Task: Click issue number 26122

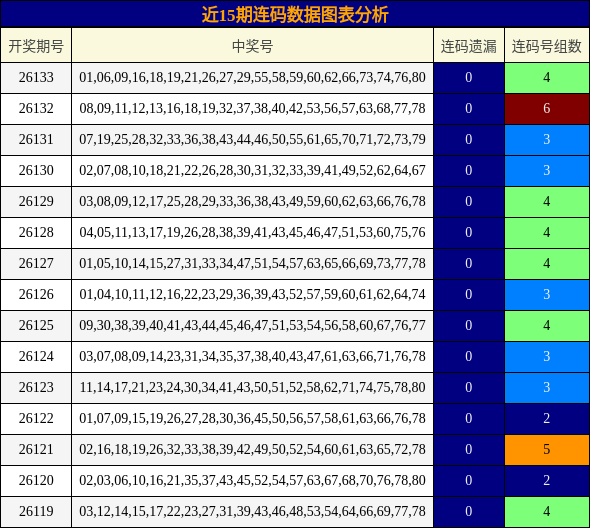Action: (x=36, y=418)
